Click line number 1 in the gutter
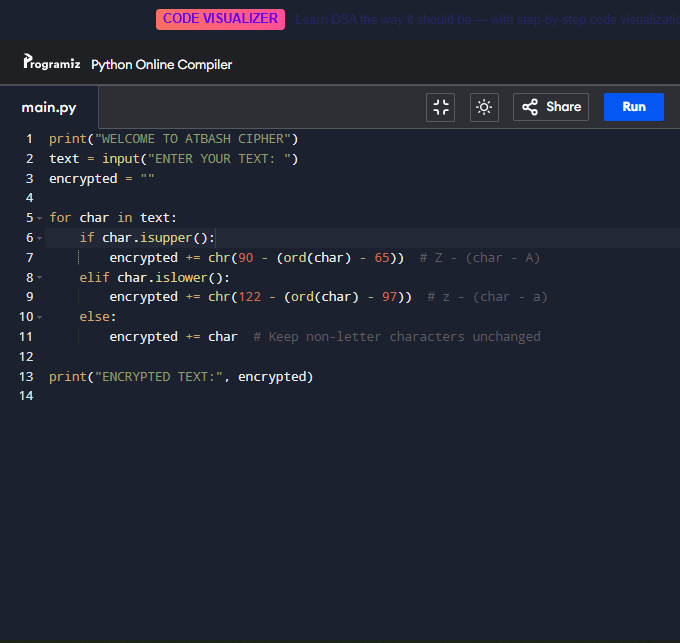 click(x=29, y=139)
